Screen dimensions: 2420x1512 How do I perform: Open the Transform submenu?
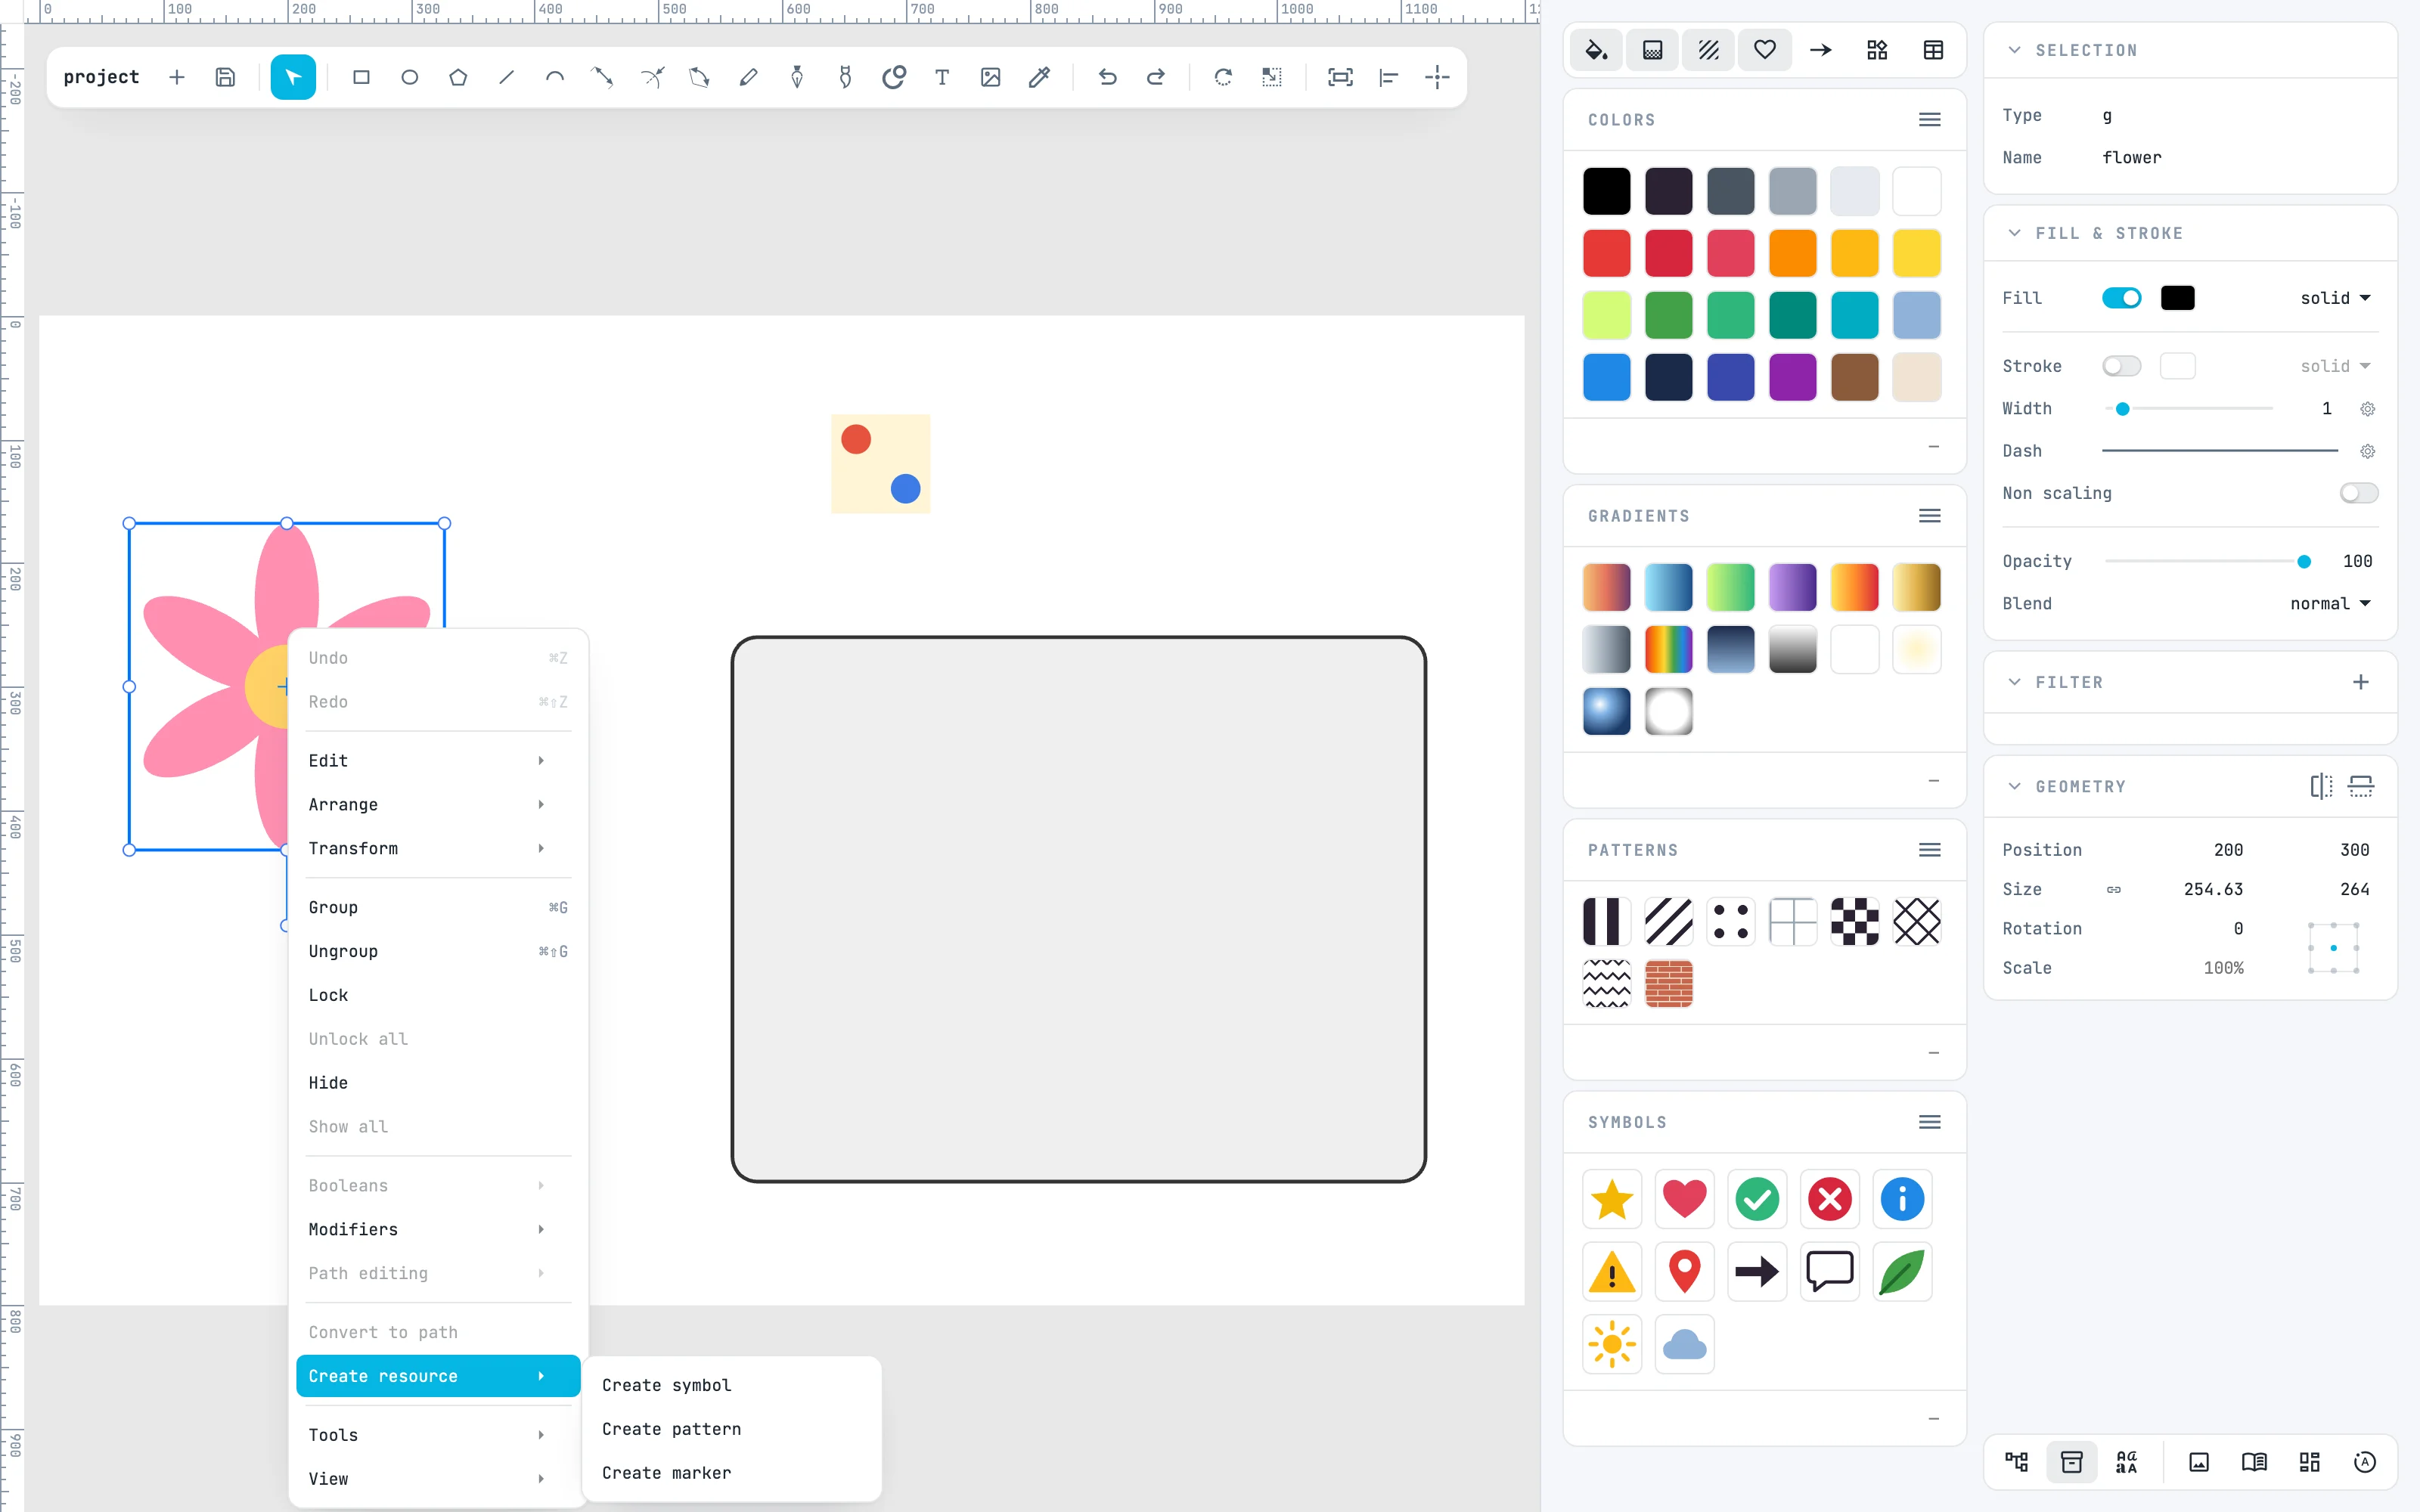pos(438,848)
